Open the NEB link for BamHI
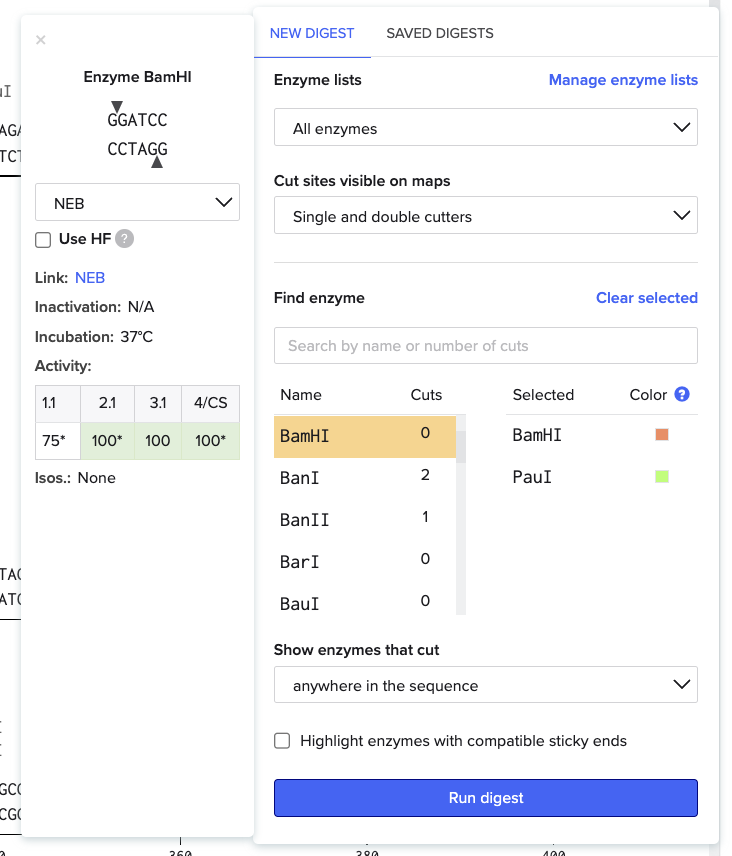732x856 pixels. (x=90, y=277)
